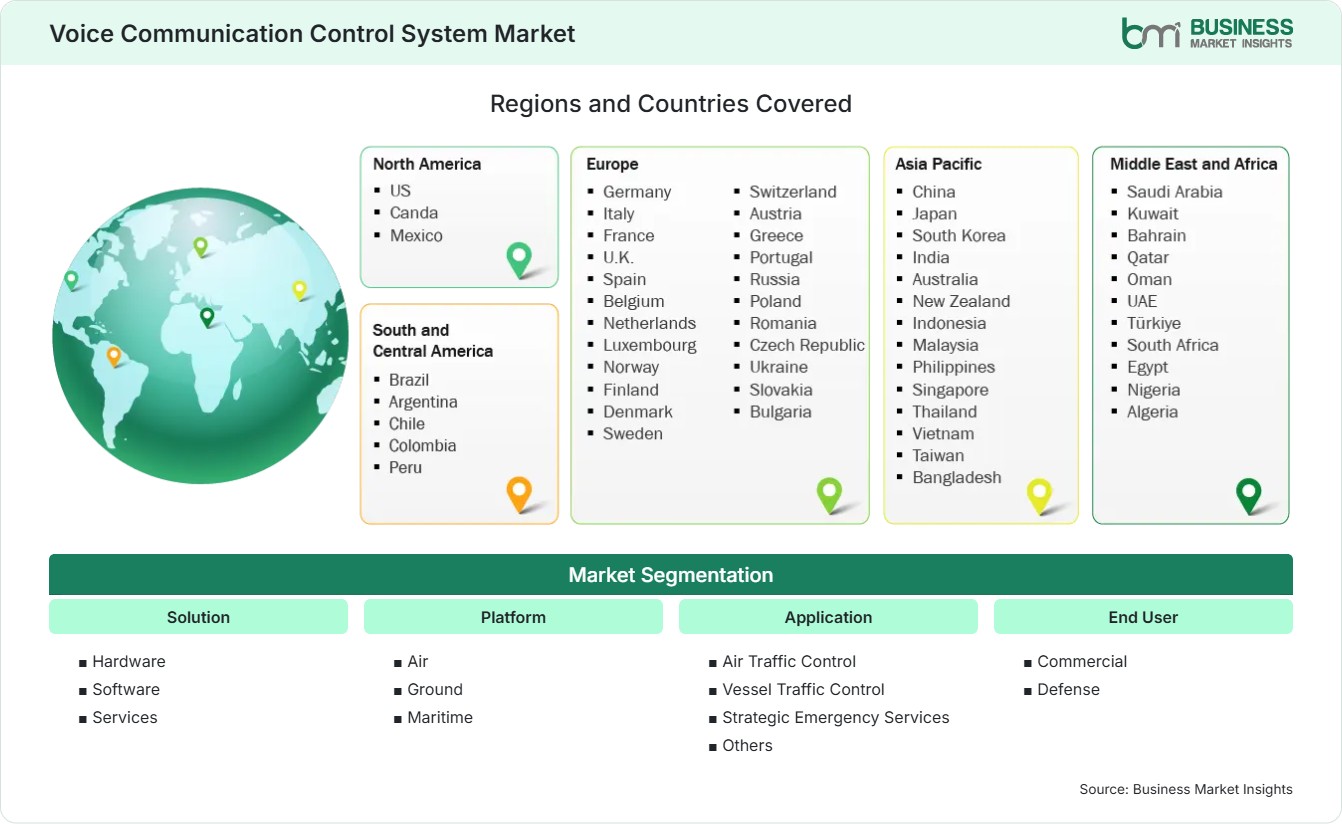Select the orange pin on the globe
The height and width of the screenshot is (824, 1342).
pyautogui.click(x=114, y=356)
